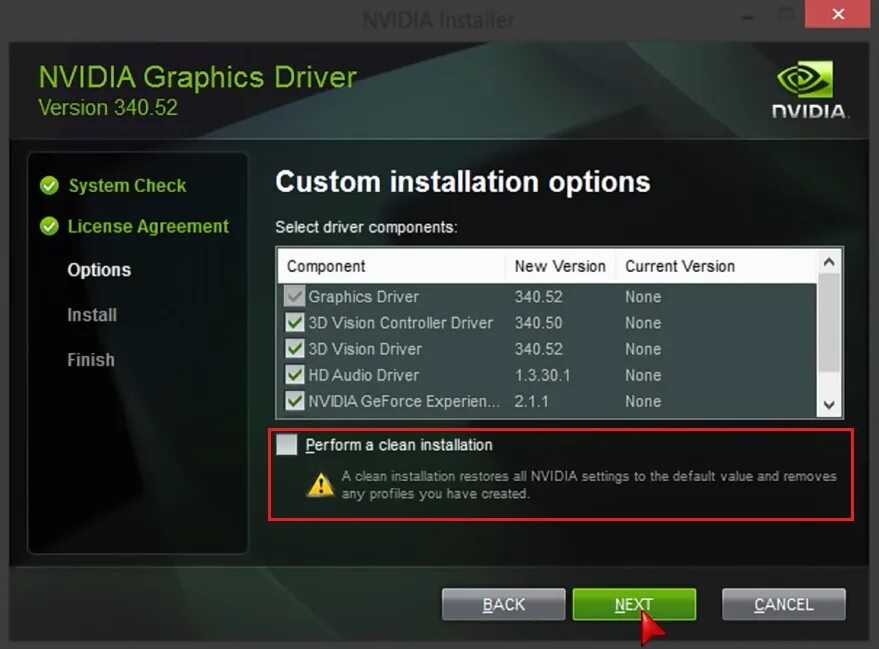The width and height of the screenshot is (879, 649).
Task: Close the NVIDIA Installer window
Action: click(838, 13)
